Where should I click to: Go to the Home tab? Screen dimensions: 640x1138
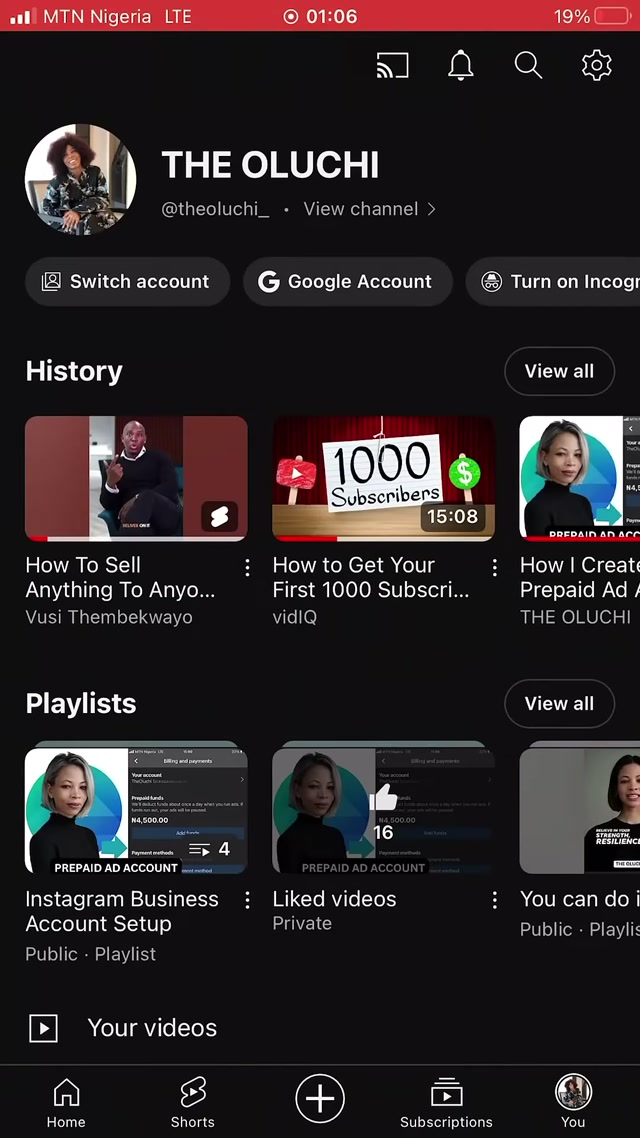point(66,1102)
